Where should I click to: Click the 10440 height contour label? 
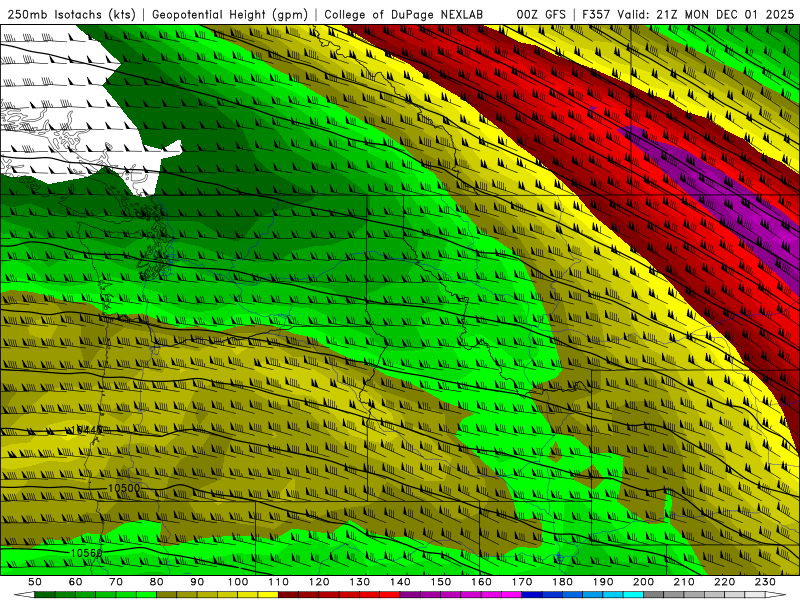(x=86, y=430)
